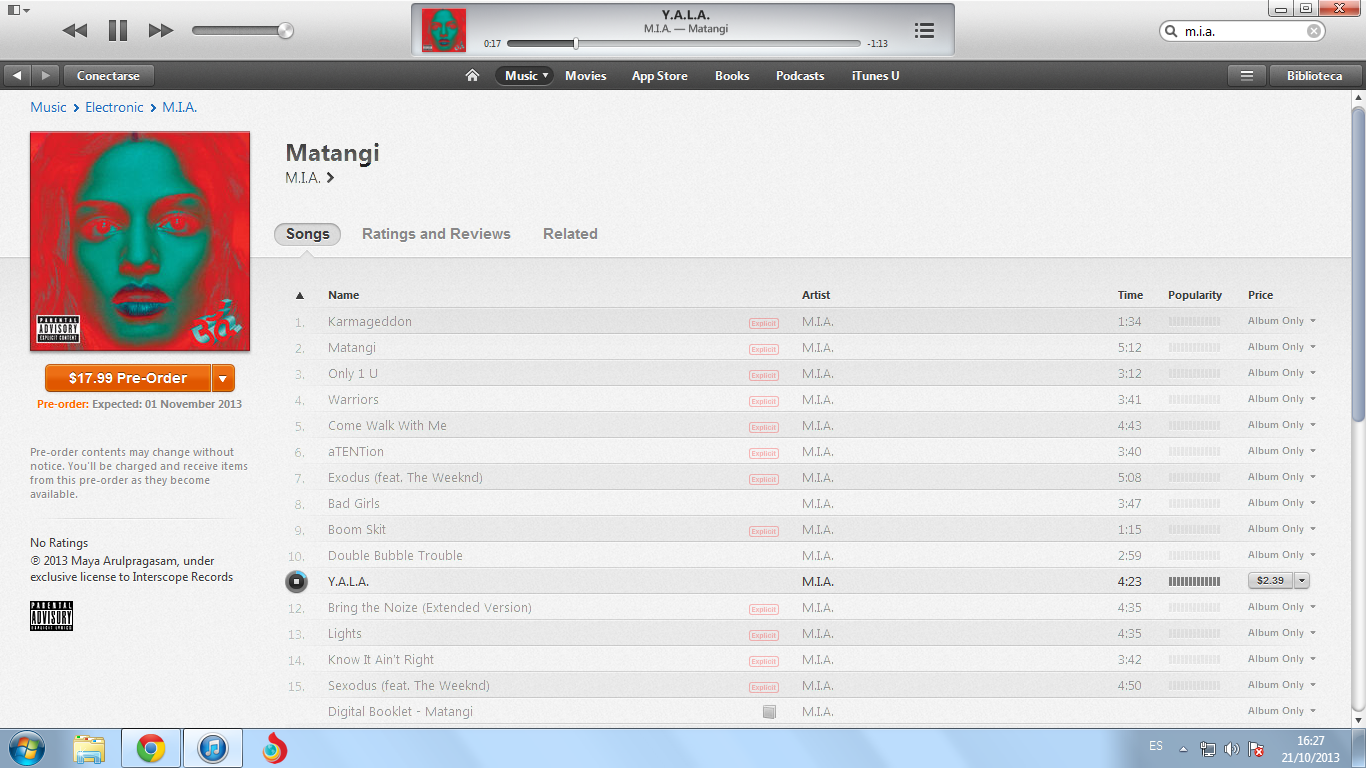Select the Songs tab
The image size is (1366, 768).
pos(307,234)
